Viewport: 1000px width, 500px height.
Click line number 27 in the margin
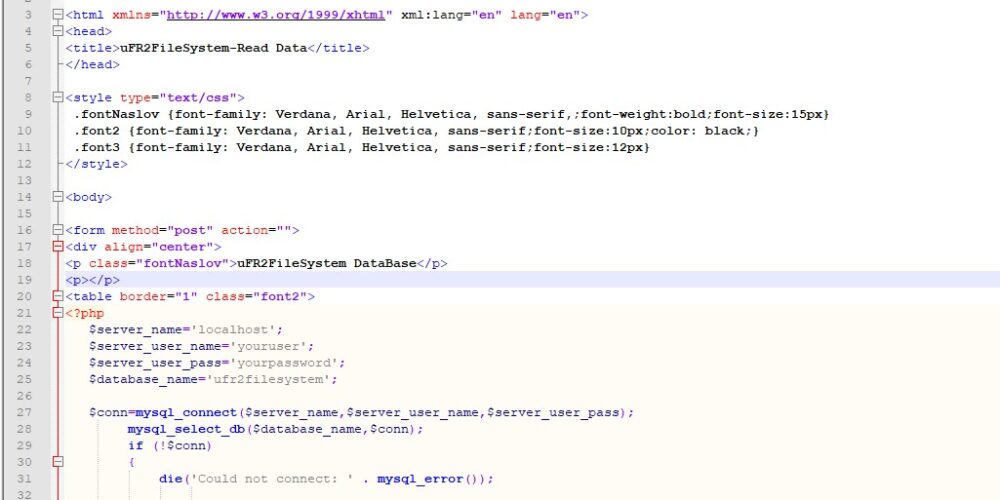tap(24, 413)
